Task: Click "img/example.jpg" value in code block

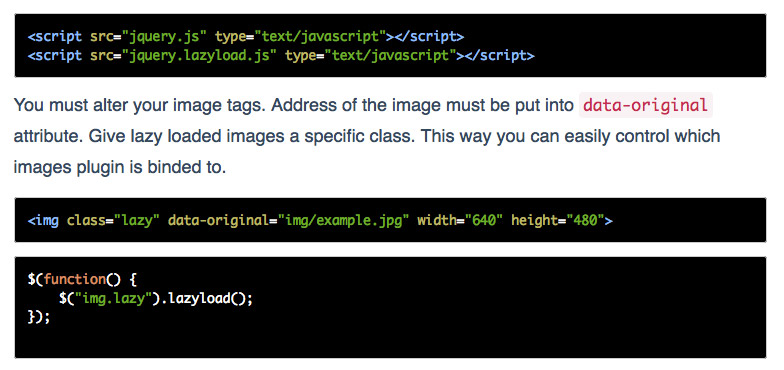Action: coord(344,220)
